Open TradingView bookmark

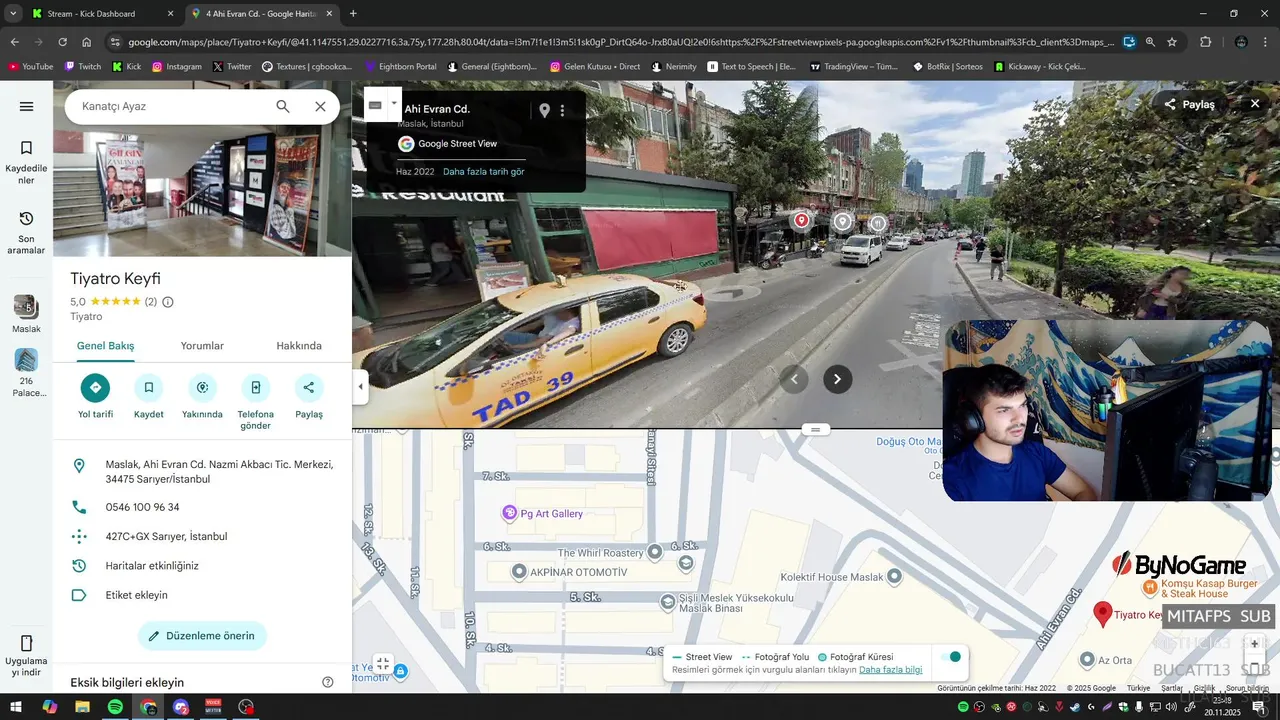pos(854,67)
